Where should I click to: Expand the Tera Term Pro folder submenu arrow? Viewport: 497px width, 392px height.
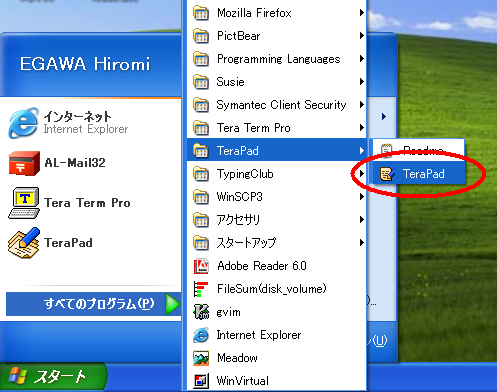click(362, 128)
